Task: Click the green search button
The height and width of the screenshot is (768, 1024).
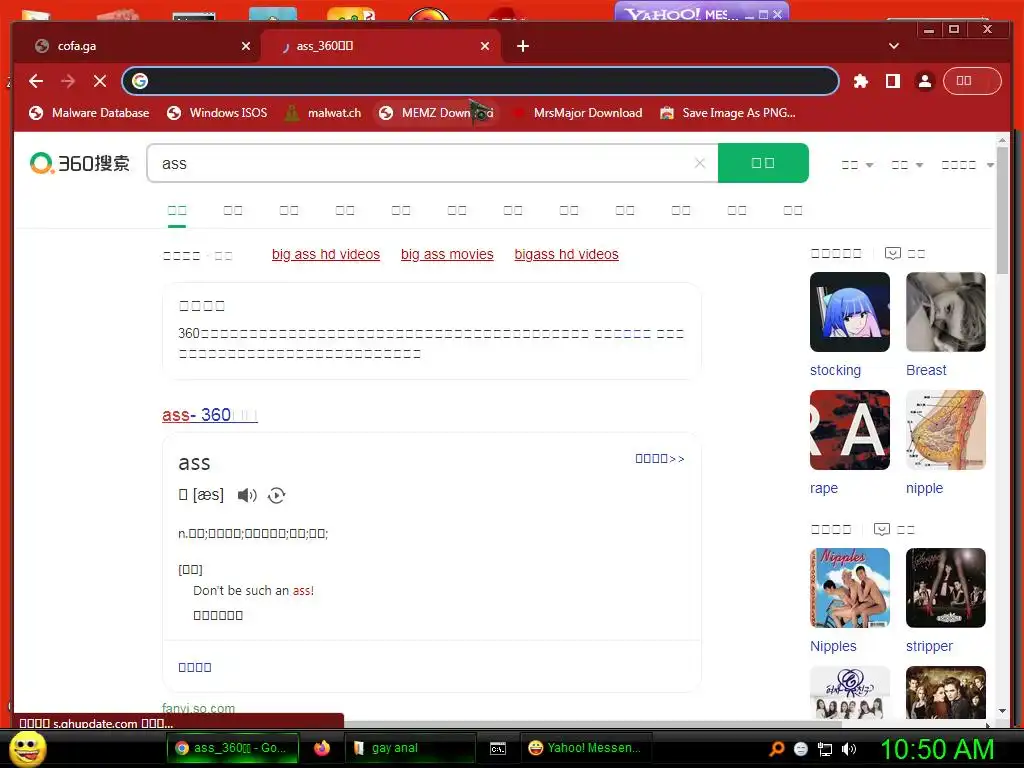Action: coord(763,163)
